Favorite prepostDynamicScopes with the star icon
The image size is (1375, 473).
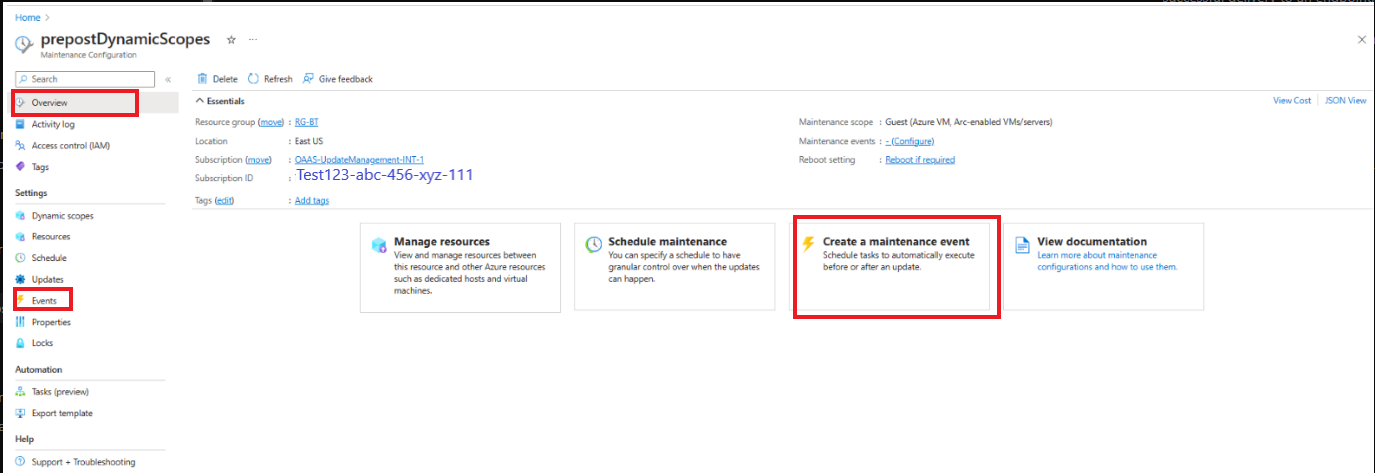[x=231, y=39]
